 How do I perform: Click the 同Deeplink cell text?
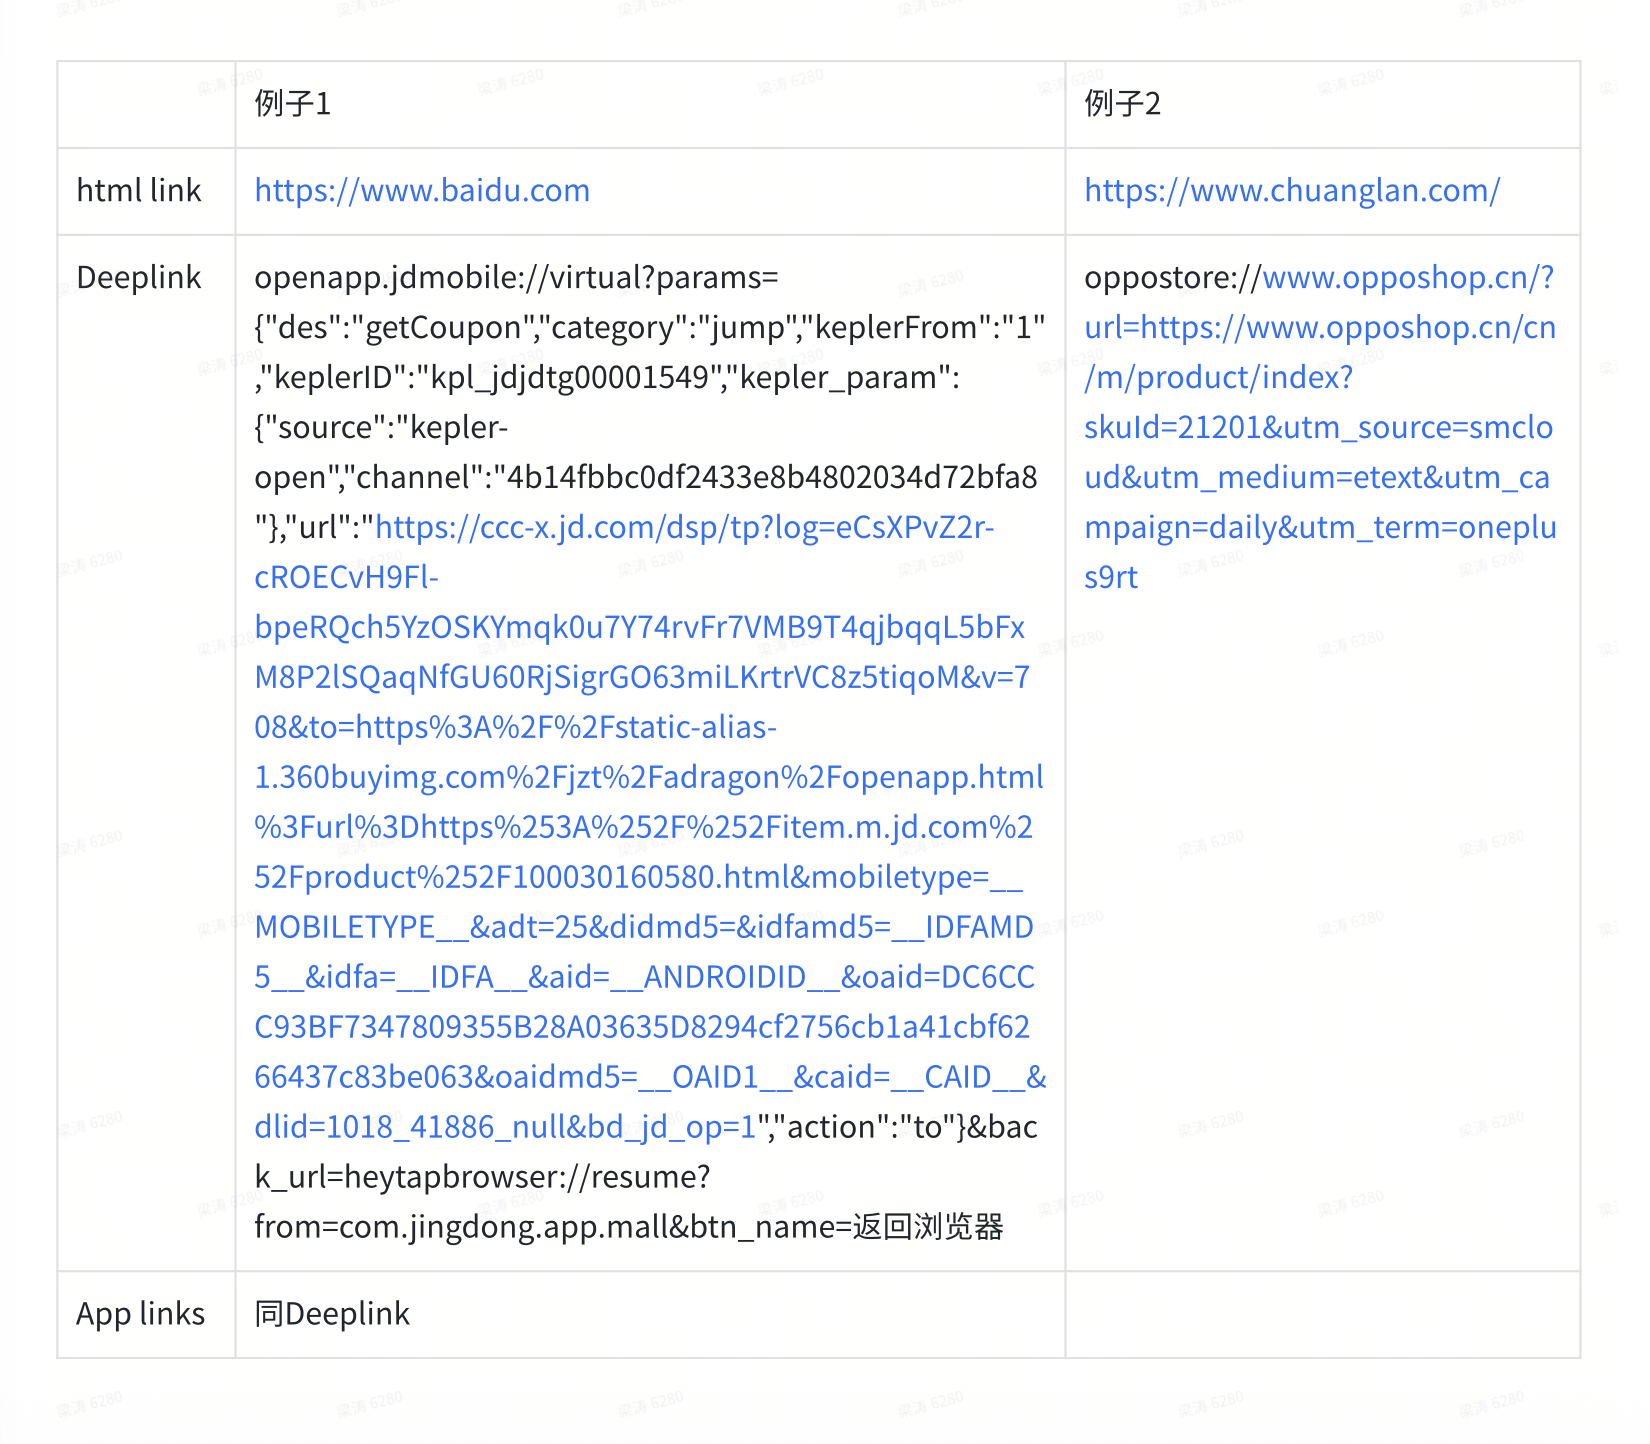pyautogui.click(x=332, y=1314)
